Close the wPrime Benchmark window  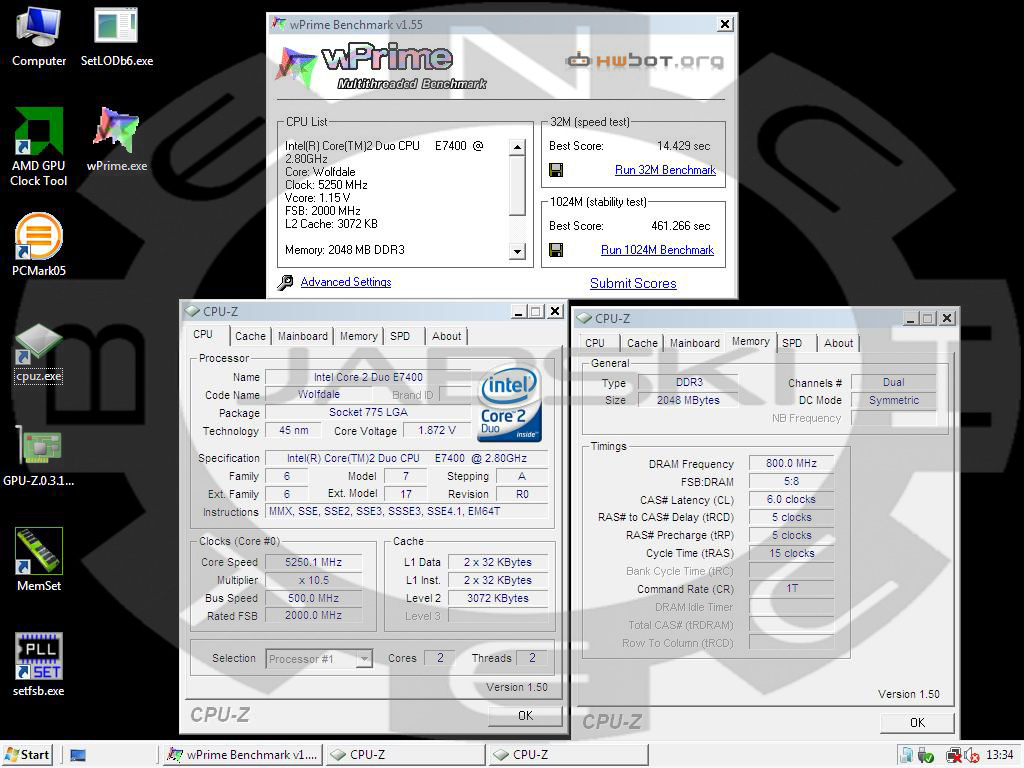click(x=725, y=24)
